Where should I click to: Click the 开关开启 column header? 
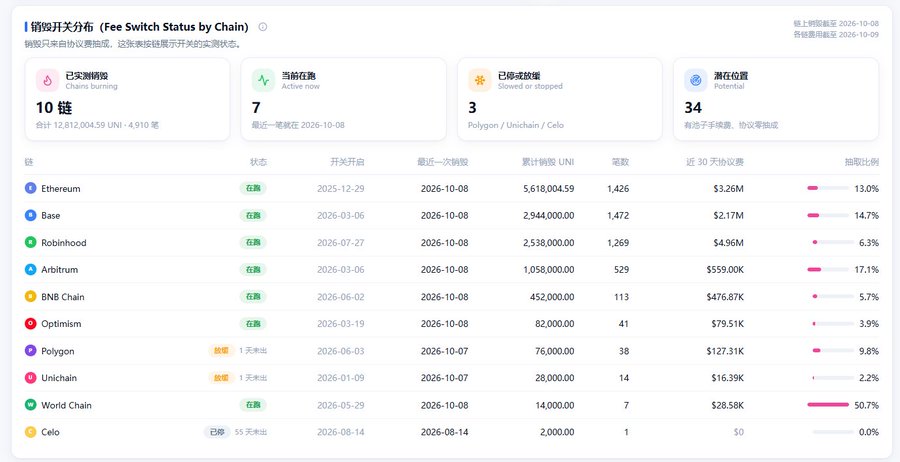[347, 162]
